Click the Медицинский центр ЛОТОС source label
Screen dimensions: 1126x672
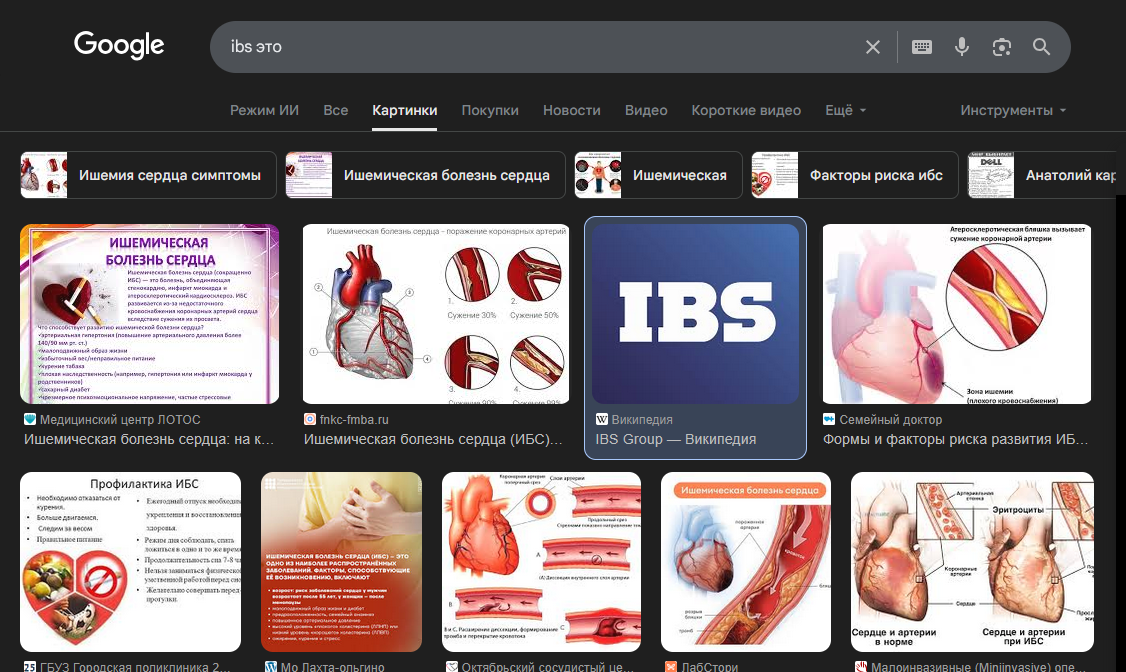120,419
